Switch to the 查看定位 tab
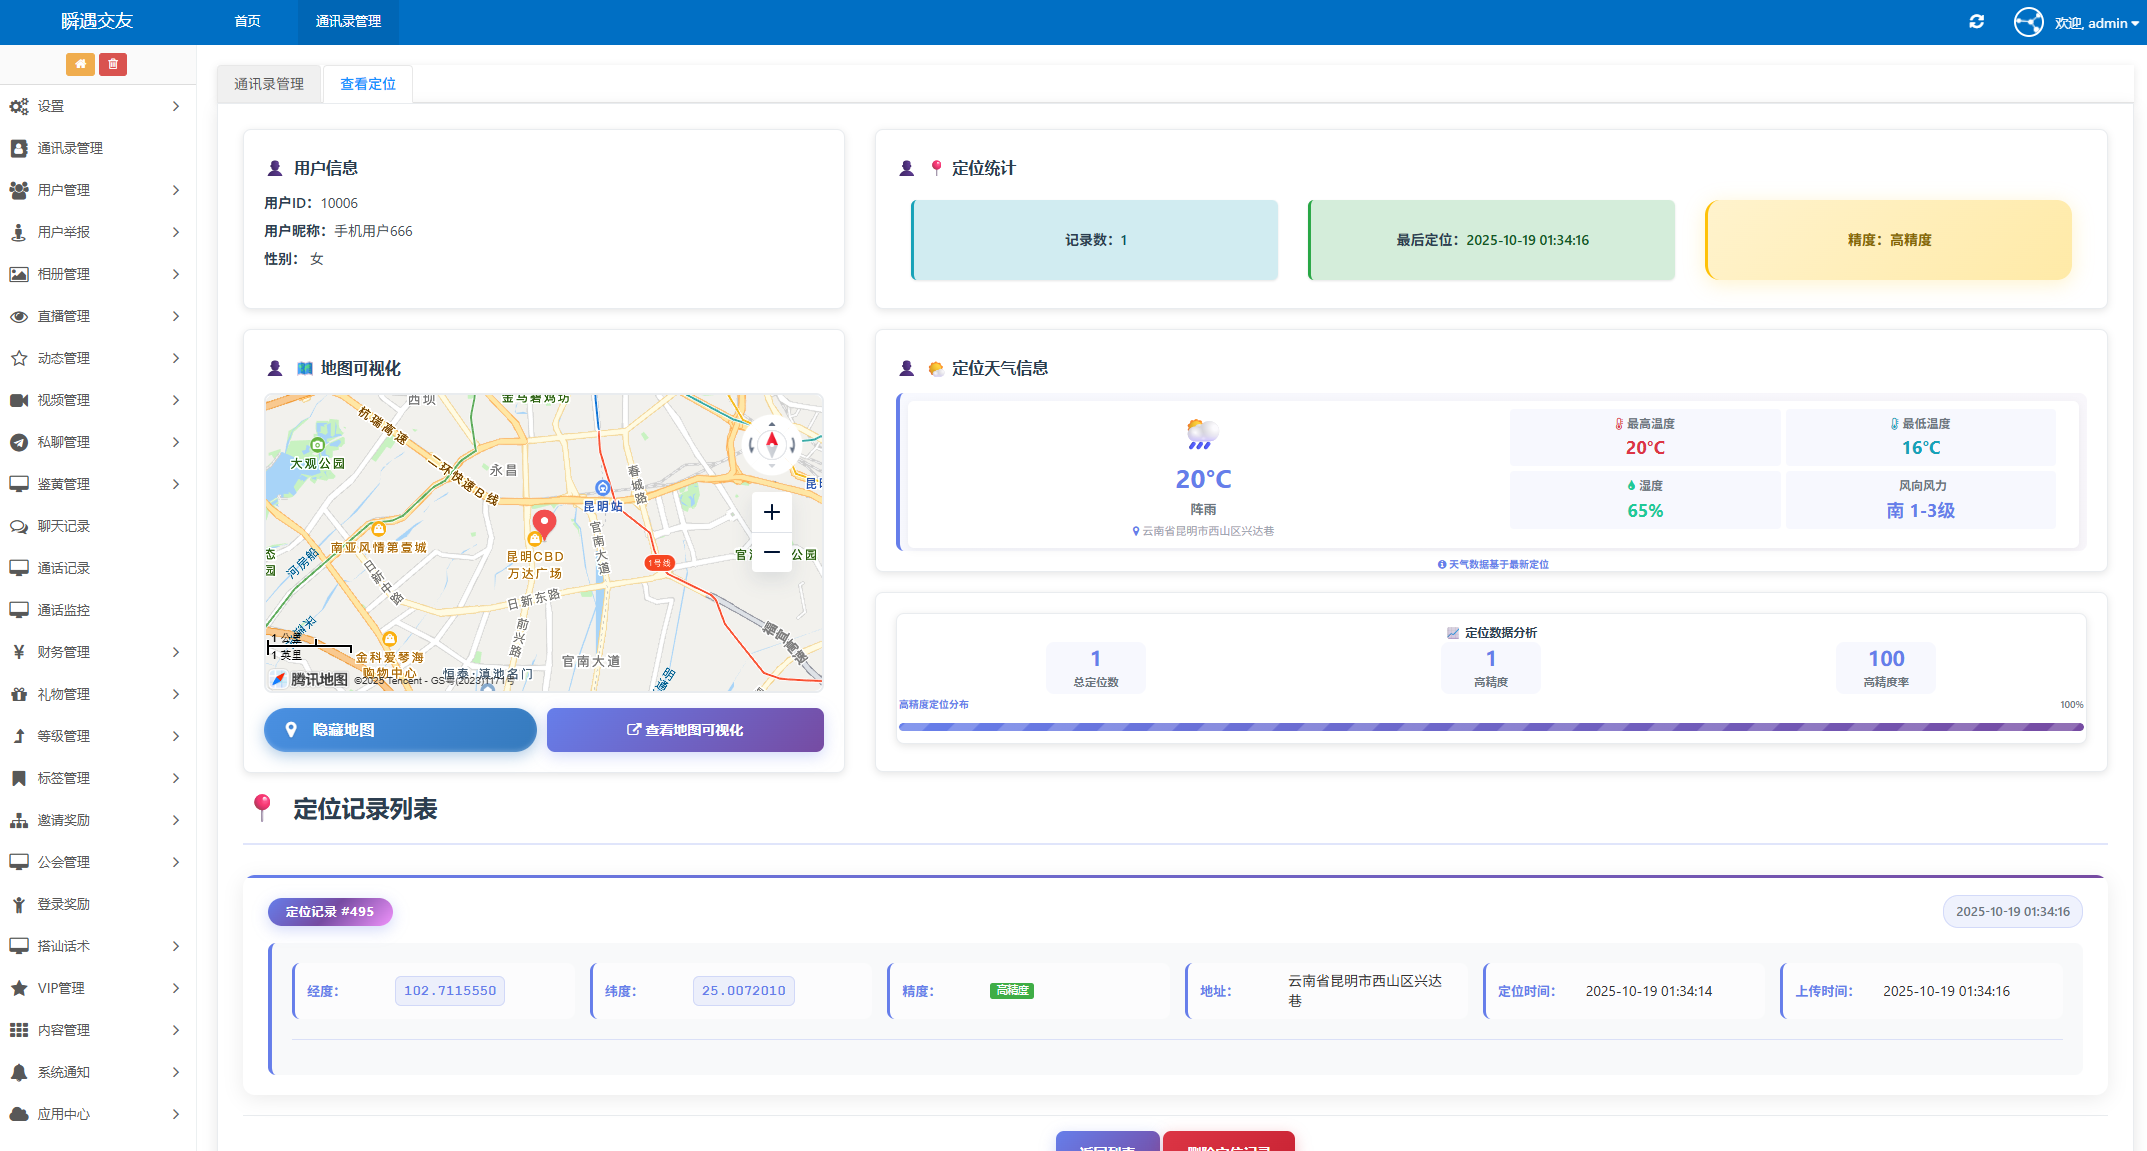This screenshot has height=1151, width=2147. pyautogui.click(x=367, y=84)
